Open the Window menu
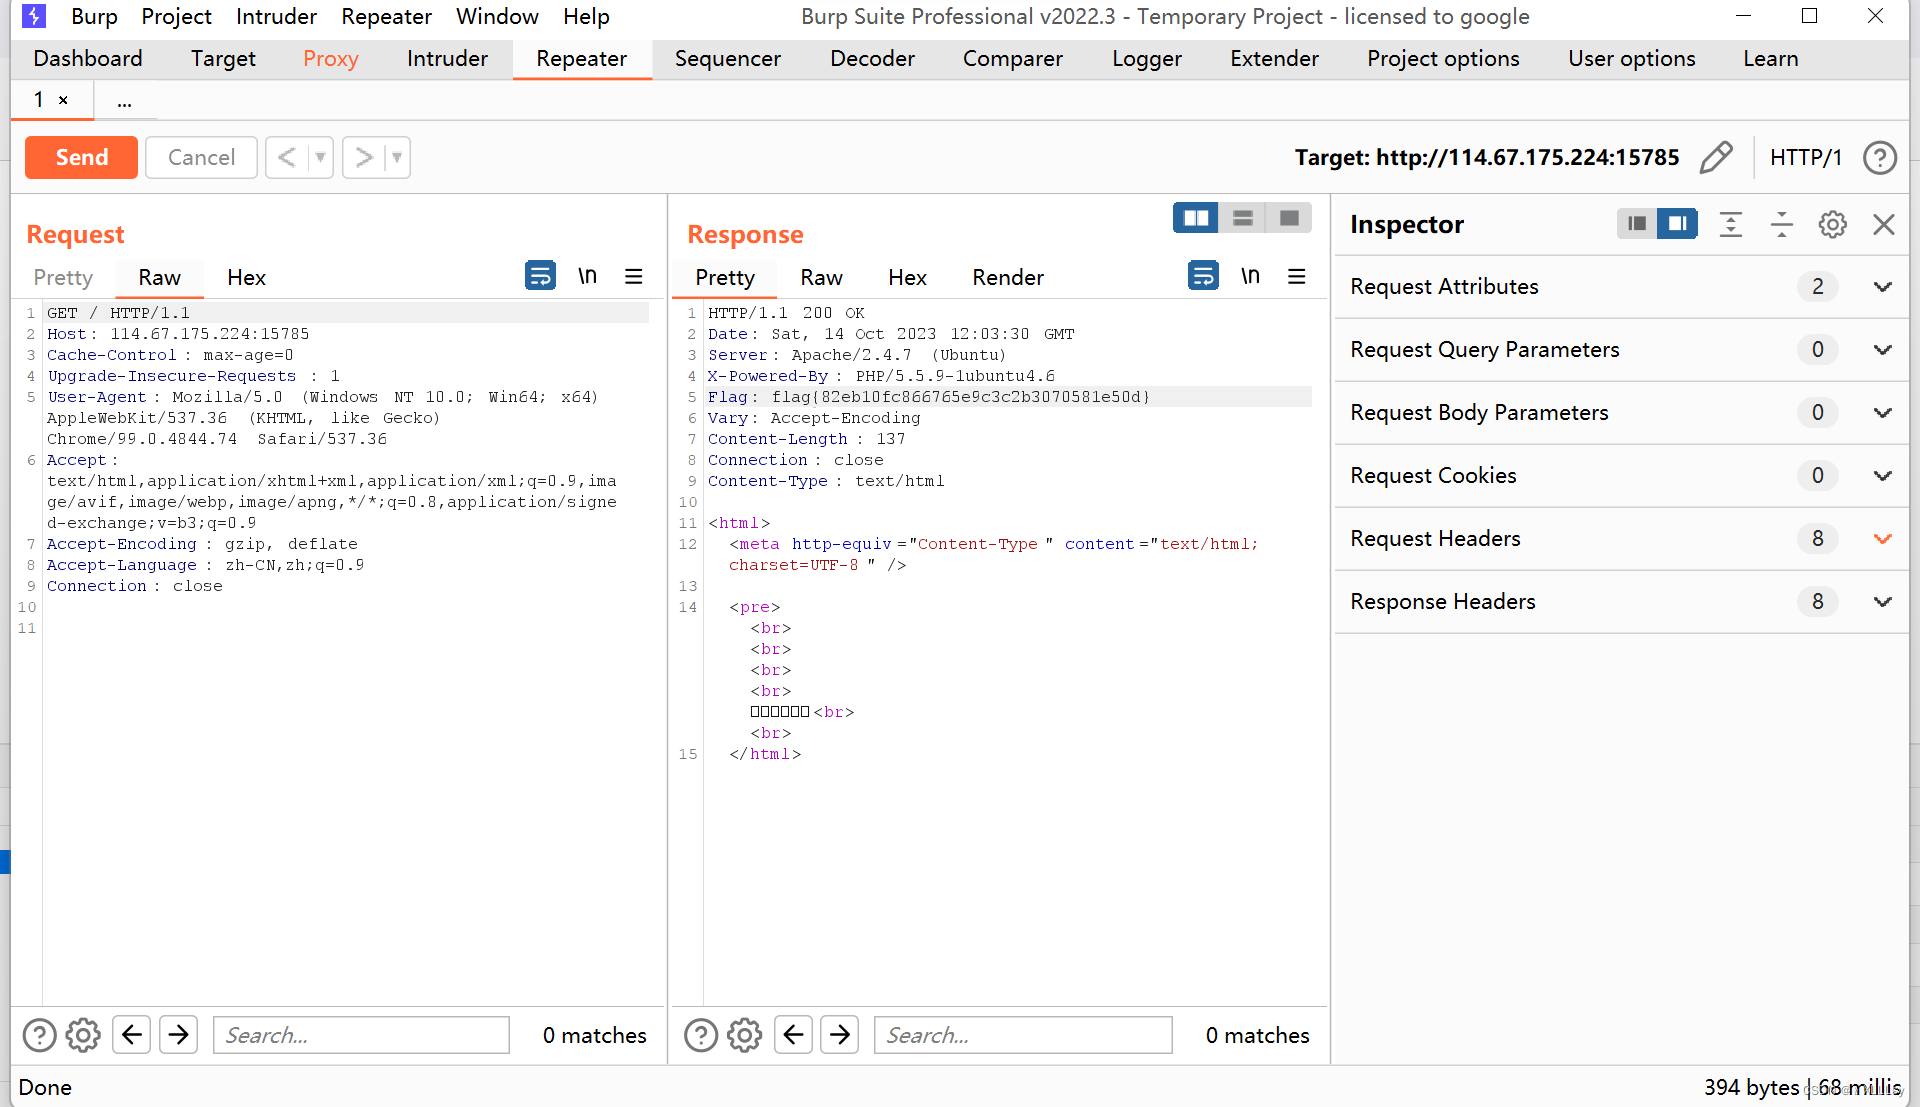Viewport: 1920px width, 1107px height. [x=497, y=16]
